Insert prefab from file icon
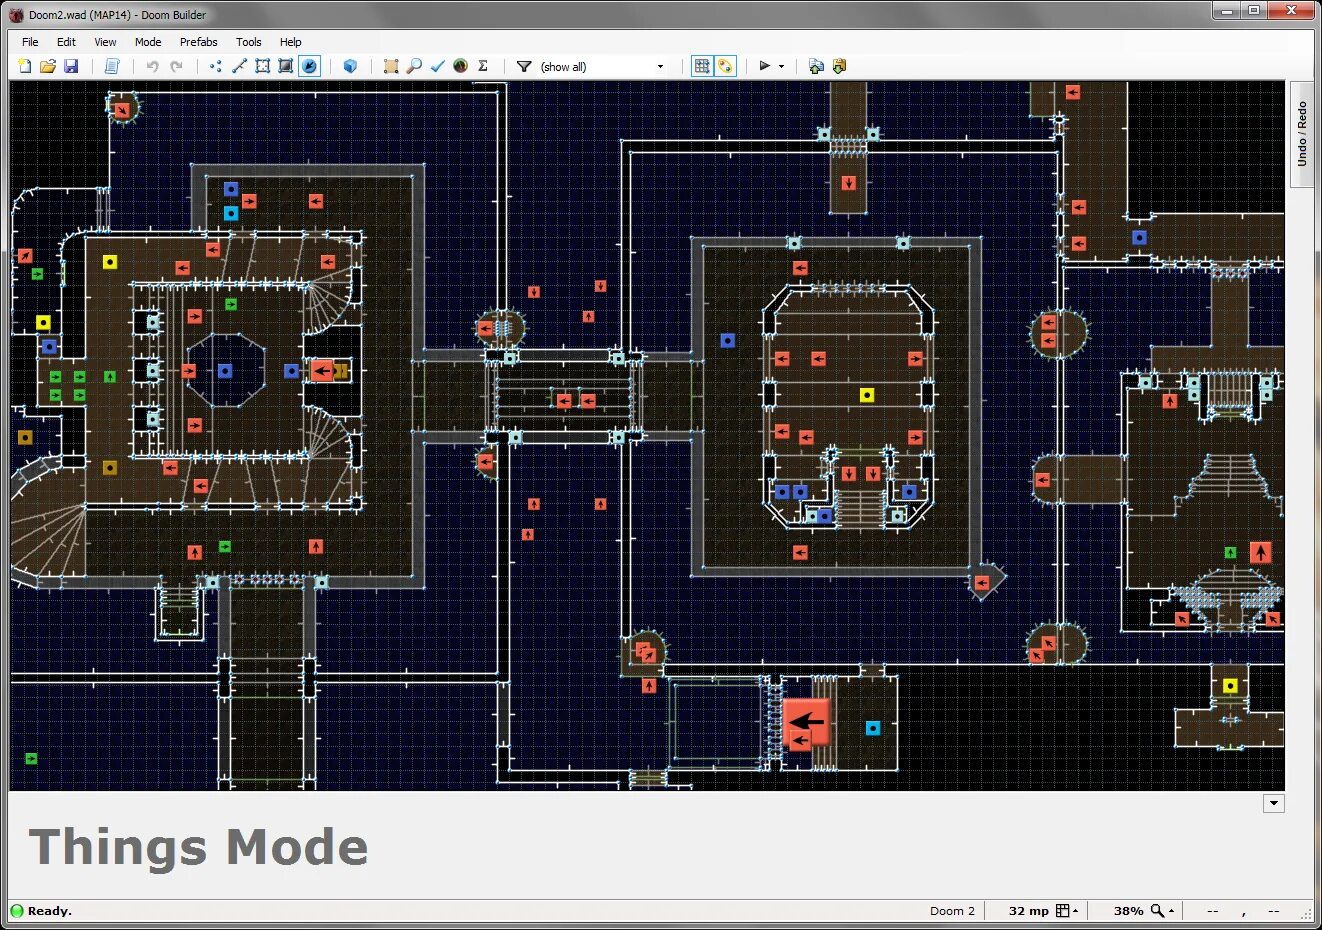 [816, 66]
